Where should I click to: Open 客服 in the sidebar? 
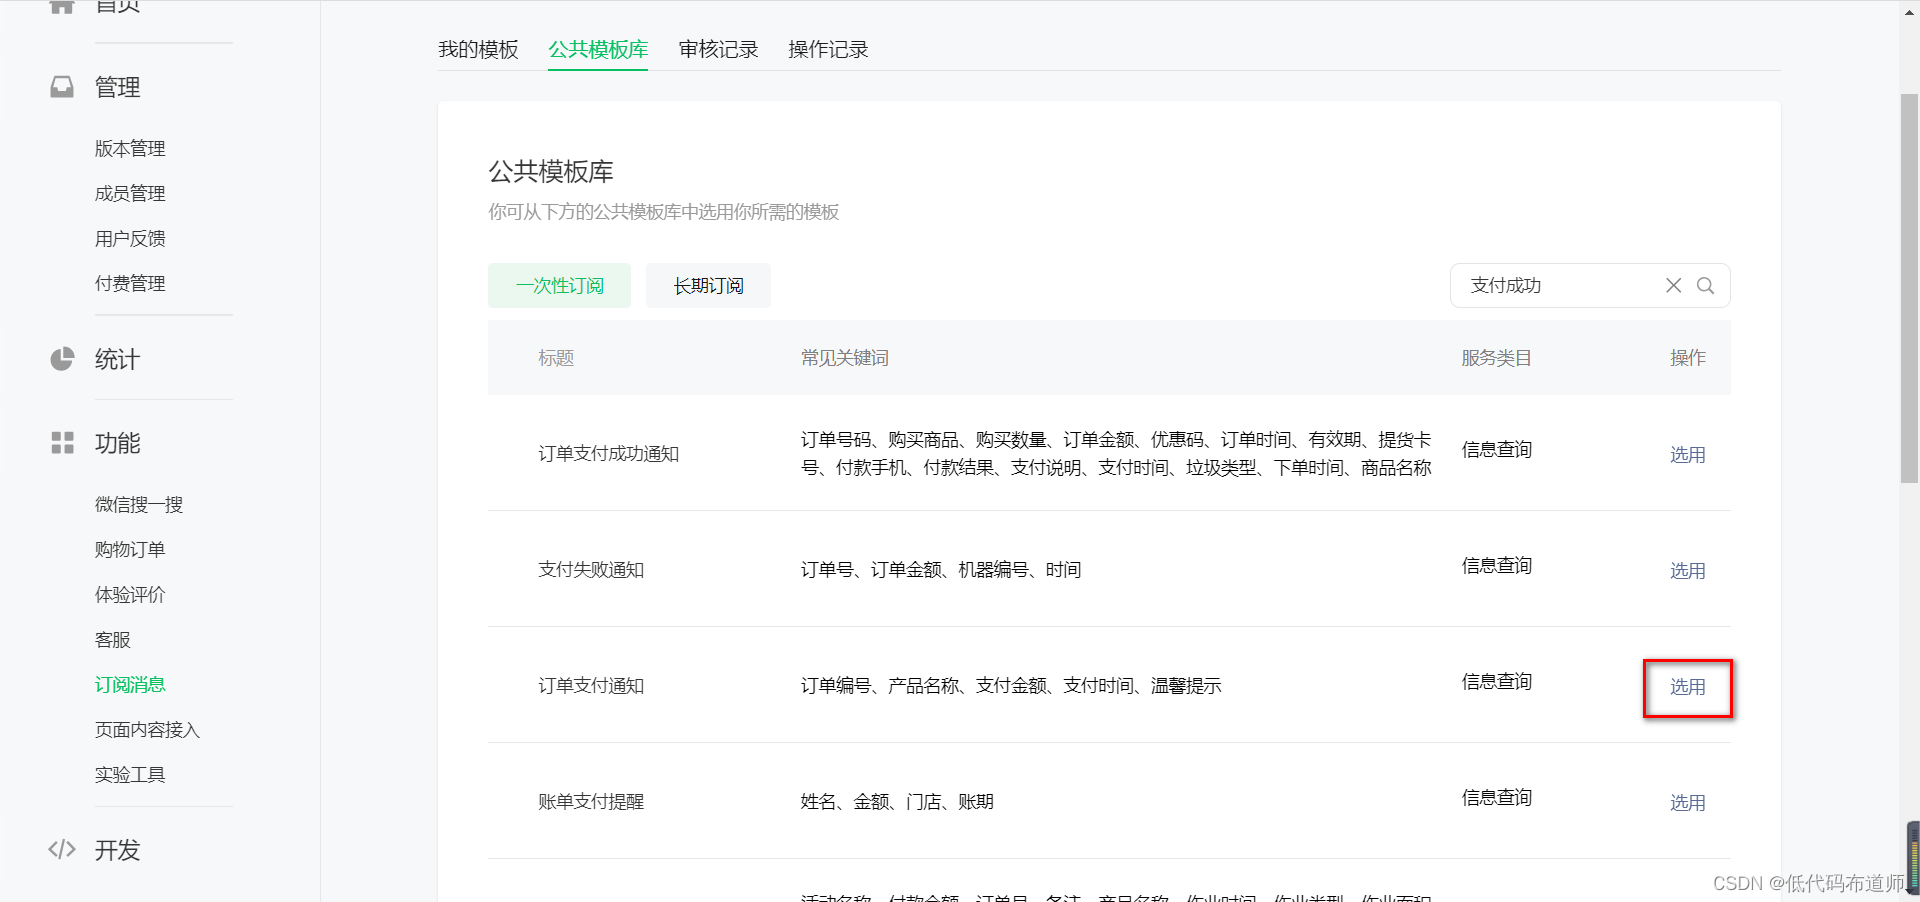click(x=113, y=639)
